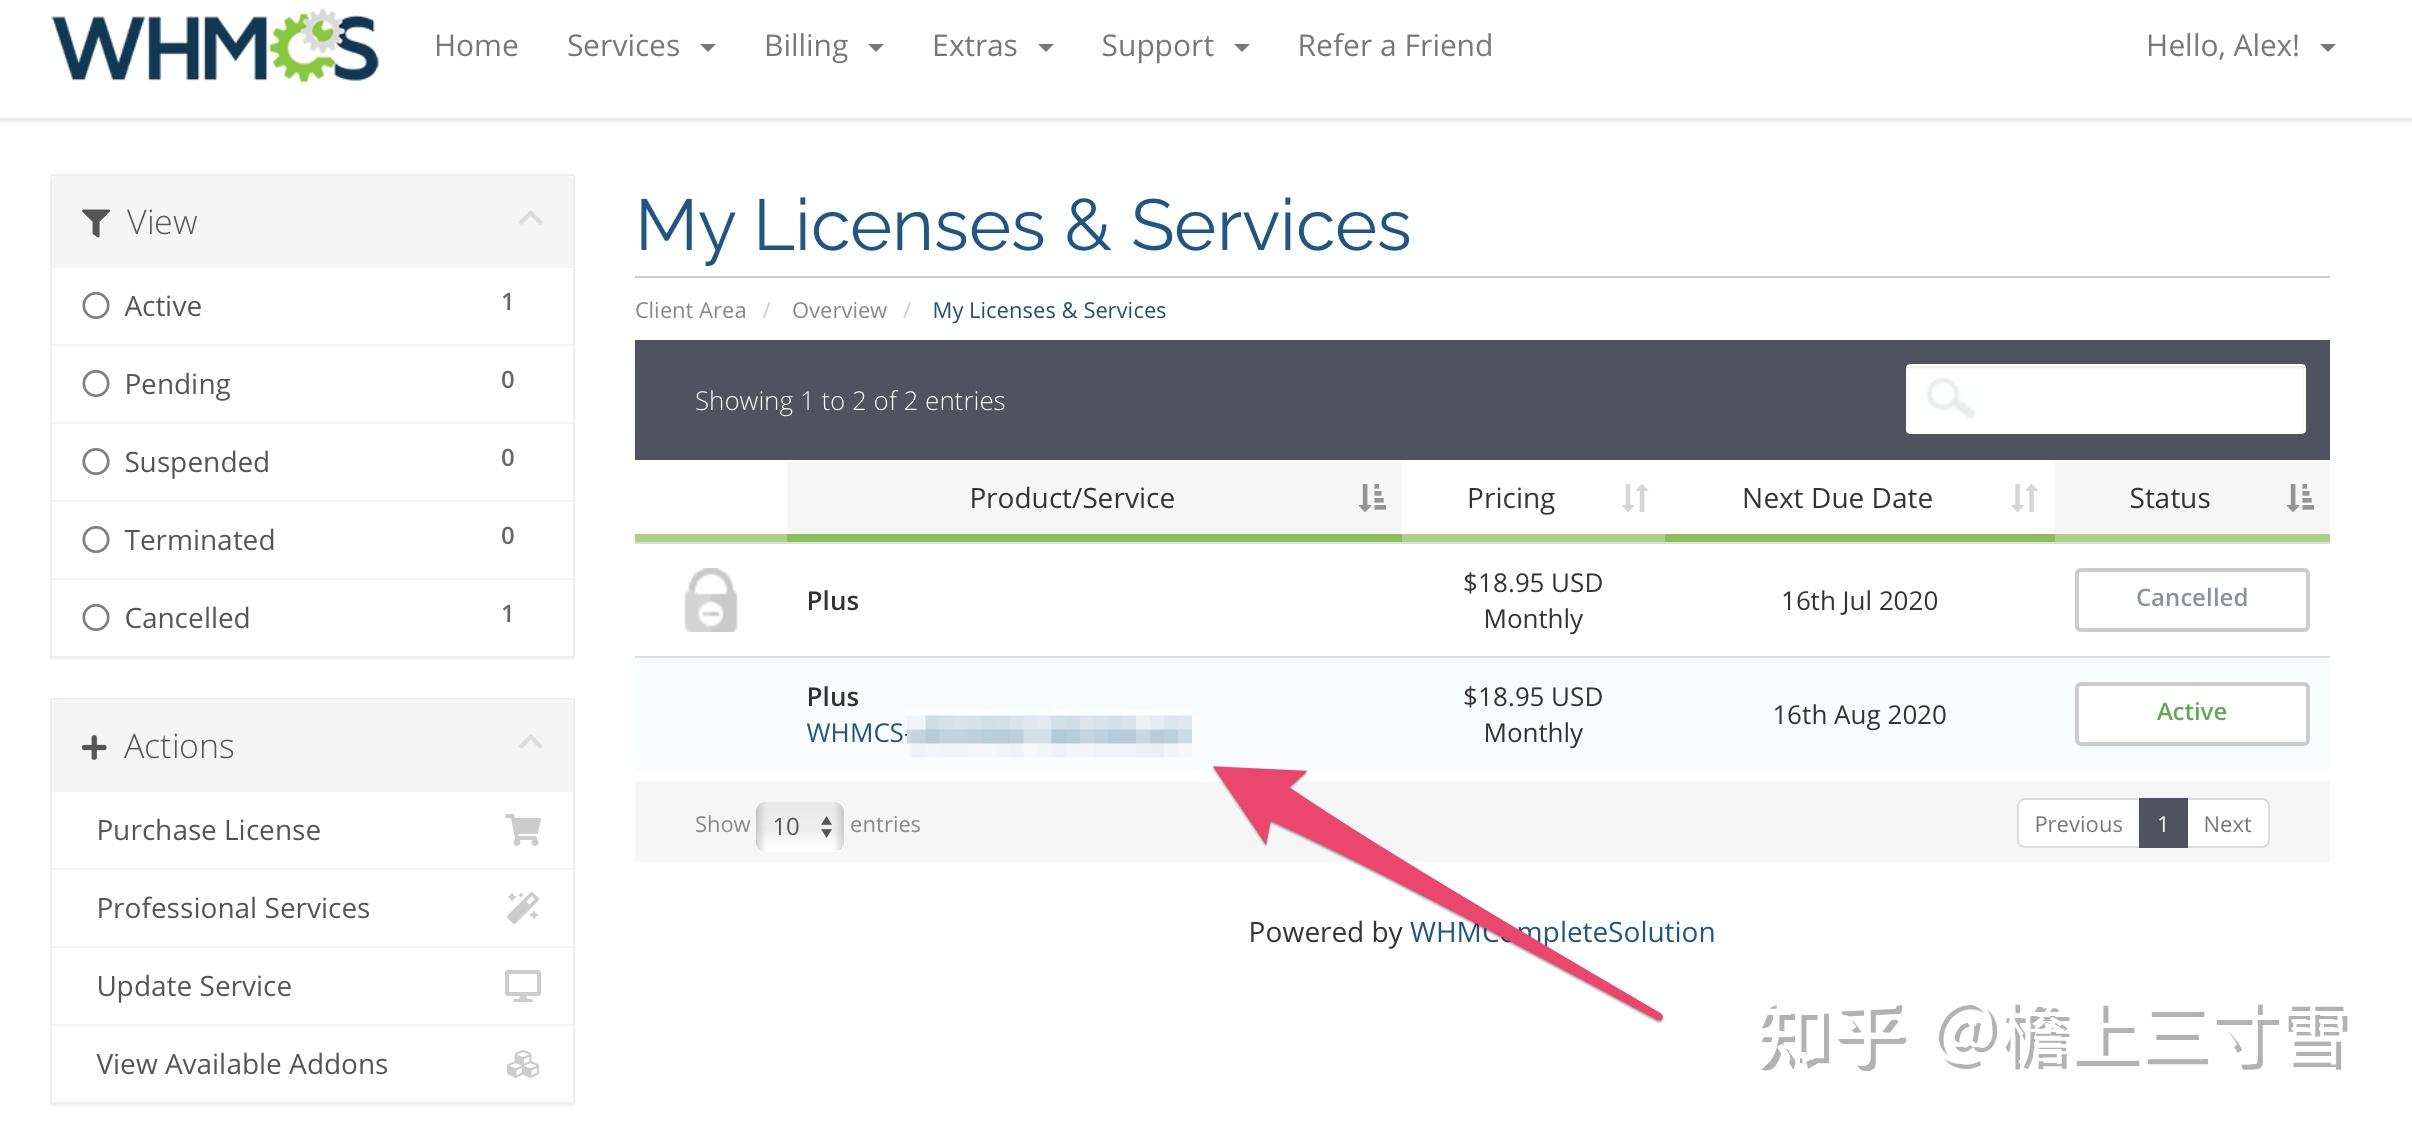2412x1136 pixels.
Task: Click the cubes icon for View Available Addons
Action: point(523,1063)
